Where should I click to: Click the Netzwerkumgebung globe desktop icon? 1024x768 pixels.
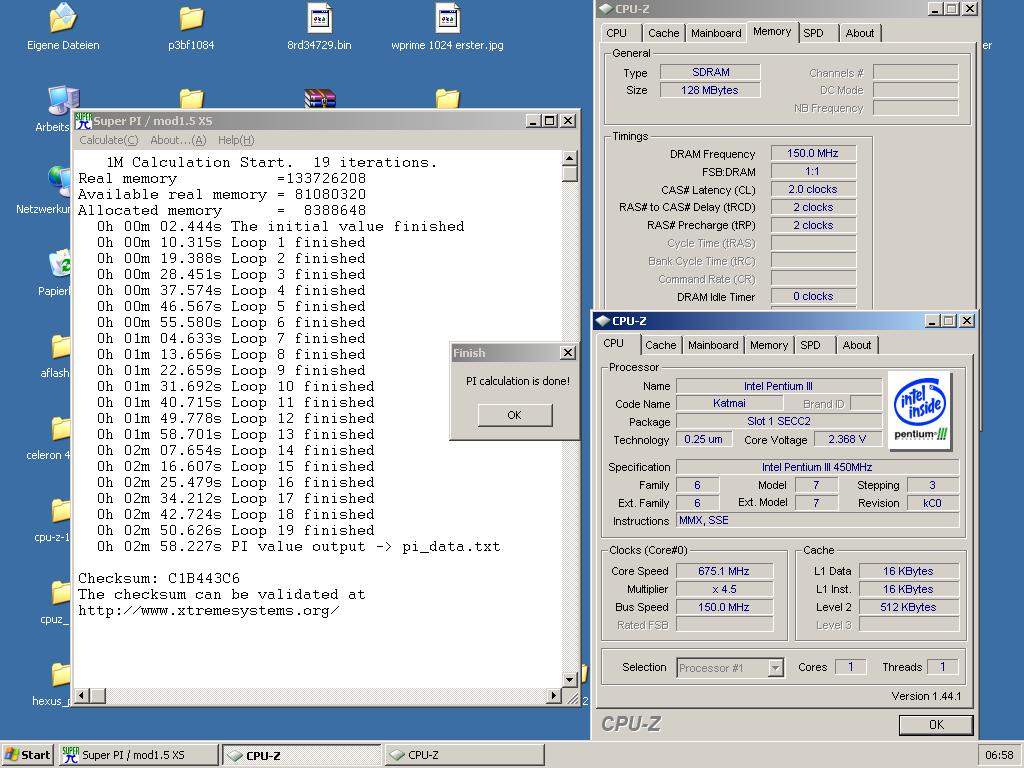(60, 183)
